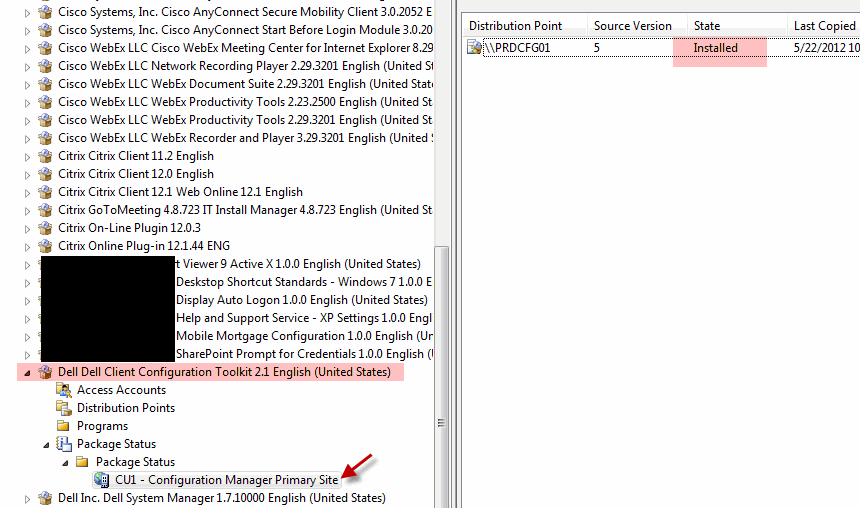Image resolution: width=860 pixels, height=508 pixels.
Task: Select CU1 - Configuration Manager Primary Site
Action: click(x=227, y=480)
